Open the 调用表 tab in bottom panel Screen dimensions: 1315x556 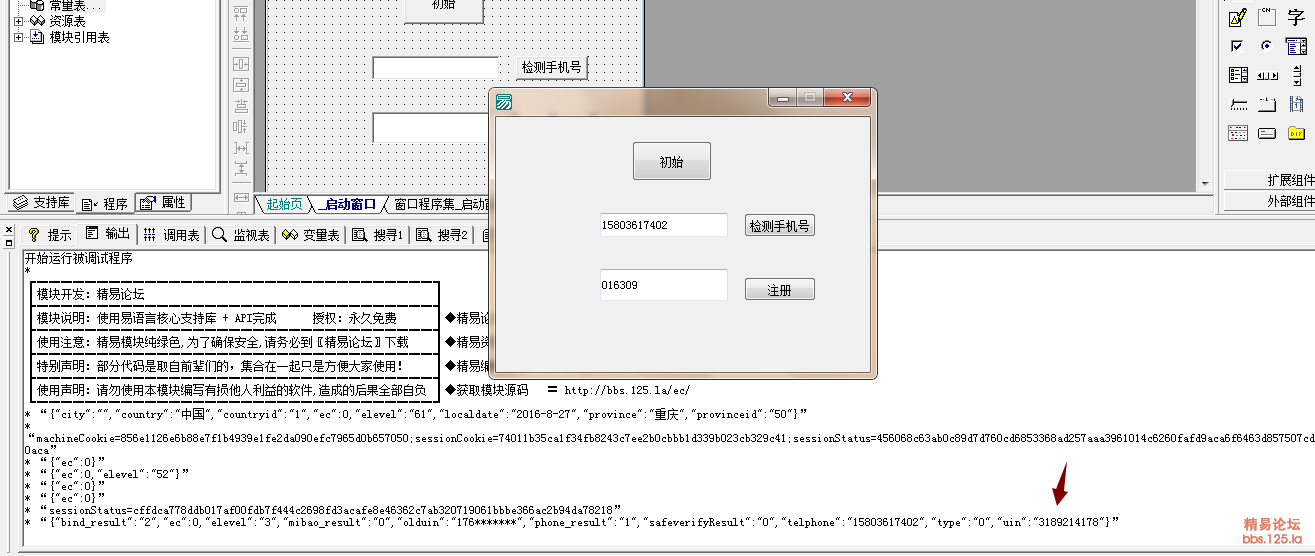coord(171,235)
